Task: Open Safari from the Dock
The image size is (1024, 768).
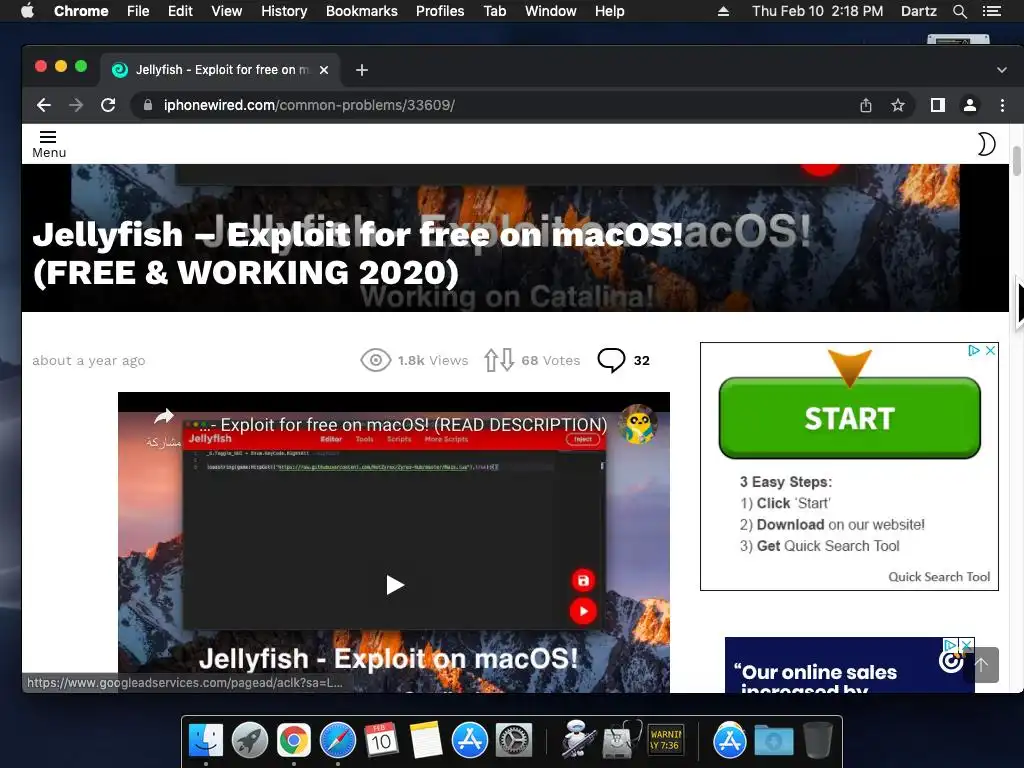Action: coord(338,741)
